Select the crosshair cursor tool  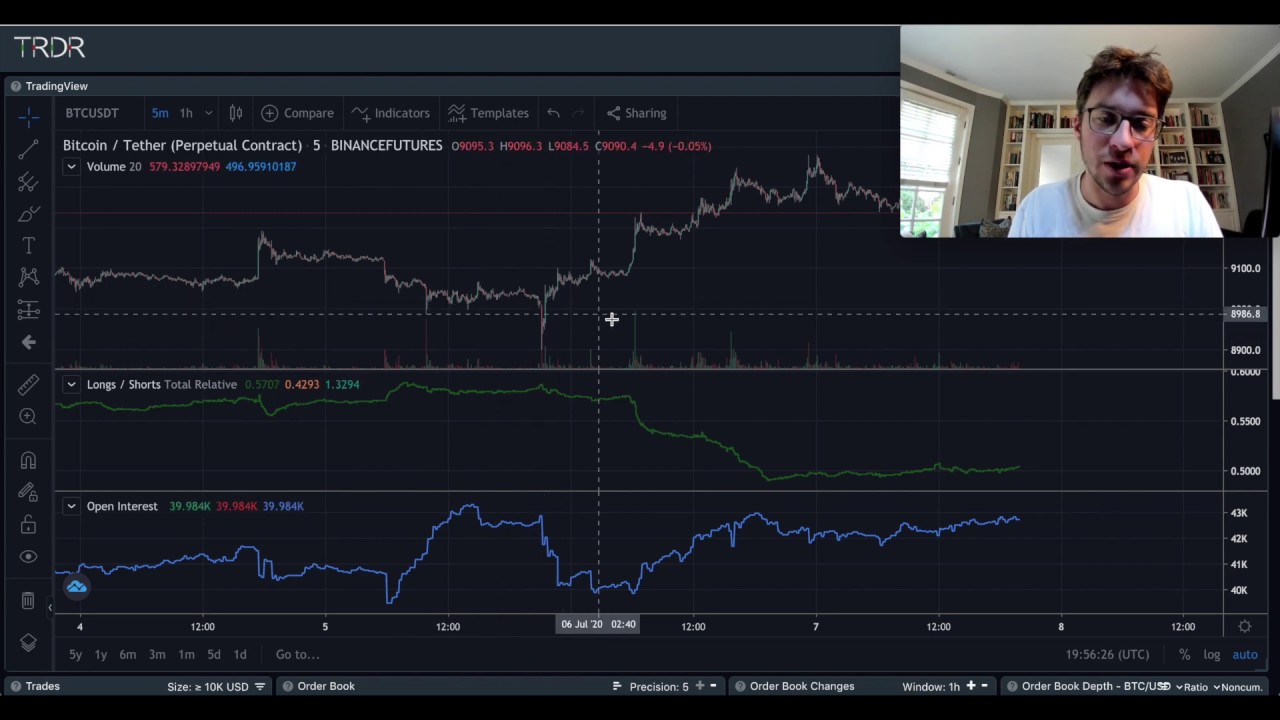tap(28, 118)
